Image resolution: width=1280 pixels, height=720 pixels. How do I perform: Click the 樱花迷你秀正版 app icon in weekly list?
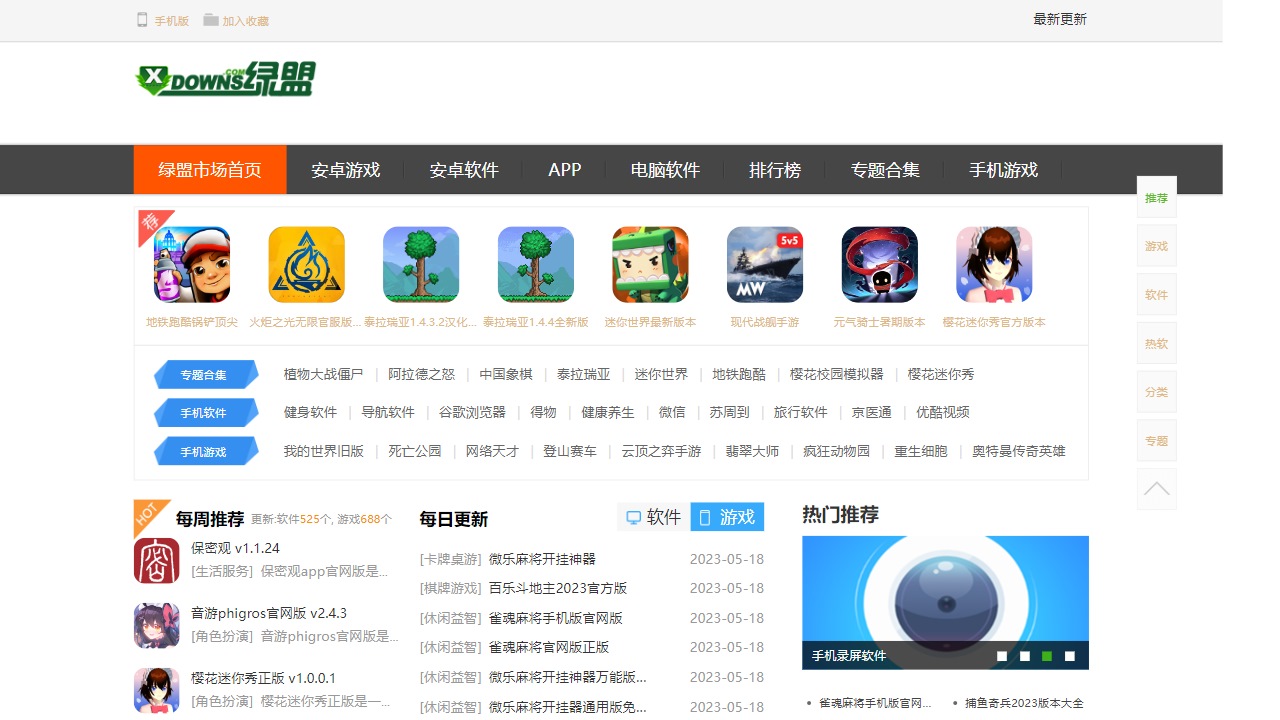point(157,690)
